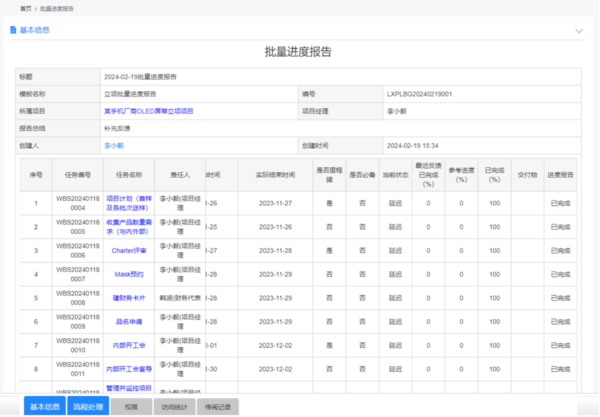This screenshot has height=417, width=600.
Task: Open the 访问统计 tab
Action: coord(174,407)
